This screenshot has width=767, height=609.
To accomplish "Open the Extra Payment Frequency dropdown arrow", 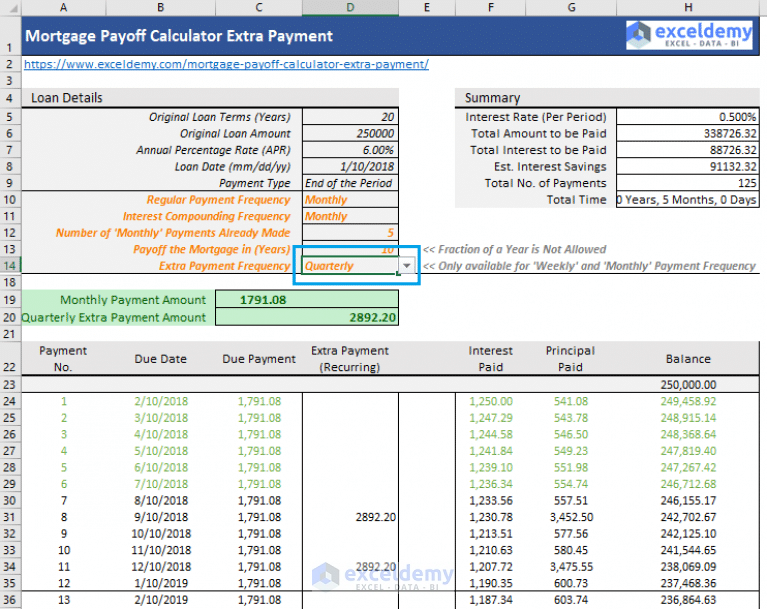I will [406, 266].
